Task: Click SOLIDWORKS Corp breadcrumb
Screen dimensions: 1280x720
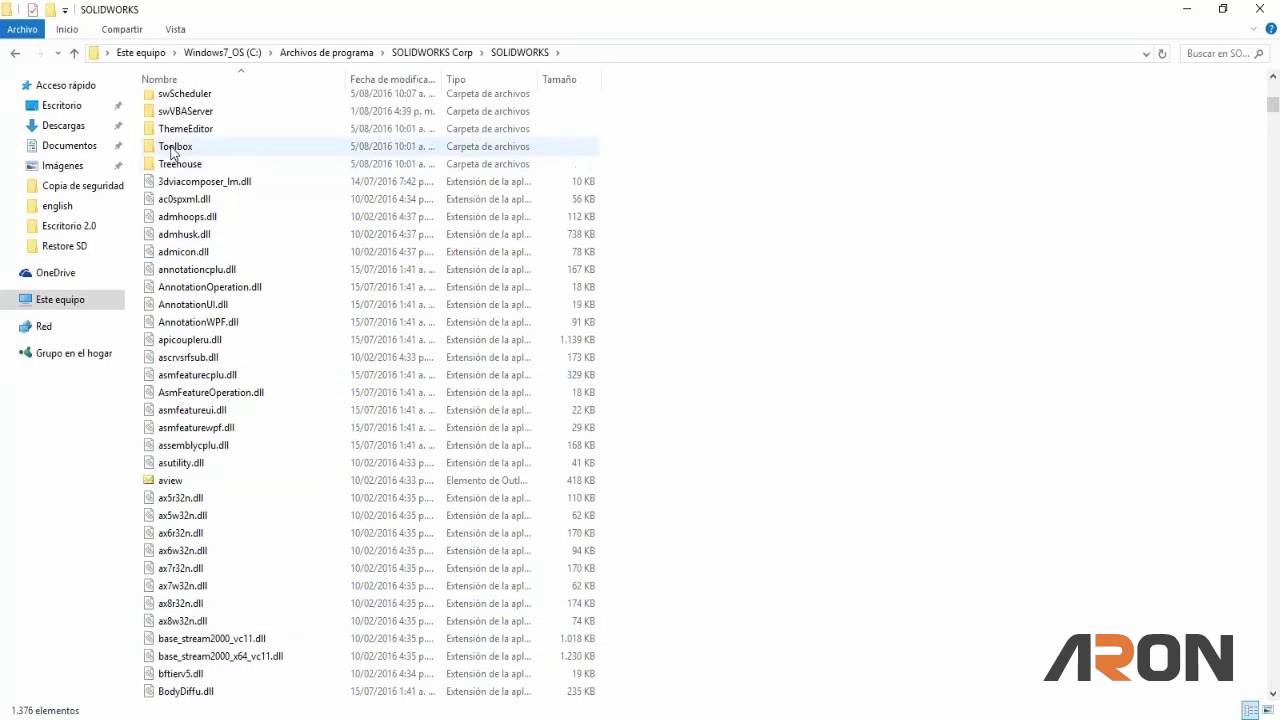Action: coord(432,53)
